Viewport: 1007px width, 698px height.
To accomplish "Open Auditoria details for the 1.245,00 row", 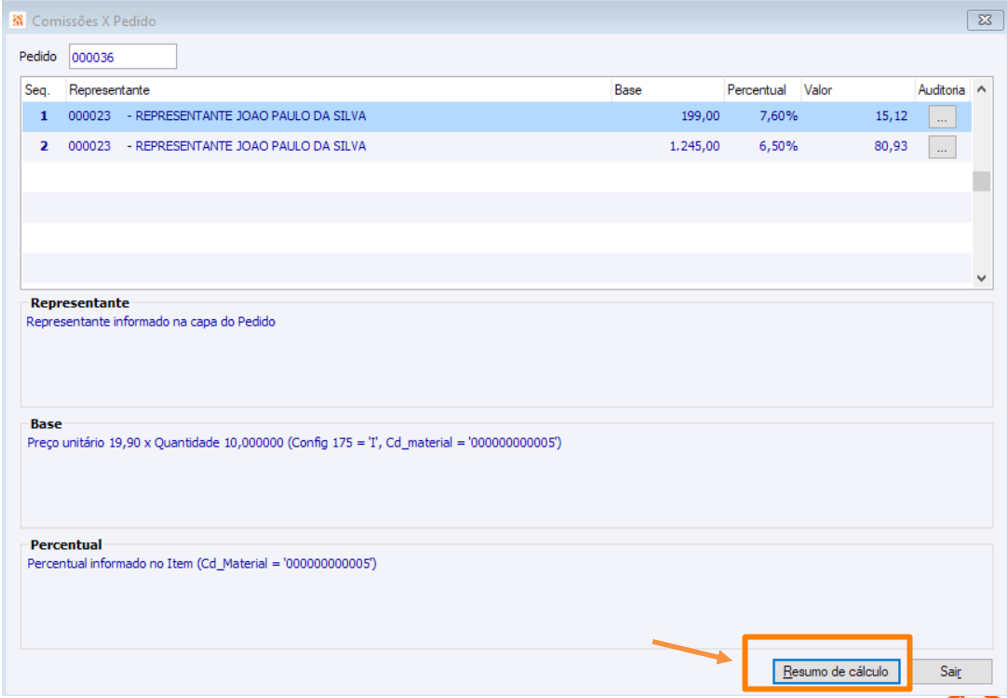I will 942,147.
